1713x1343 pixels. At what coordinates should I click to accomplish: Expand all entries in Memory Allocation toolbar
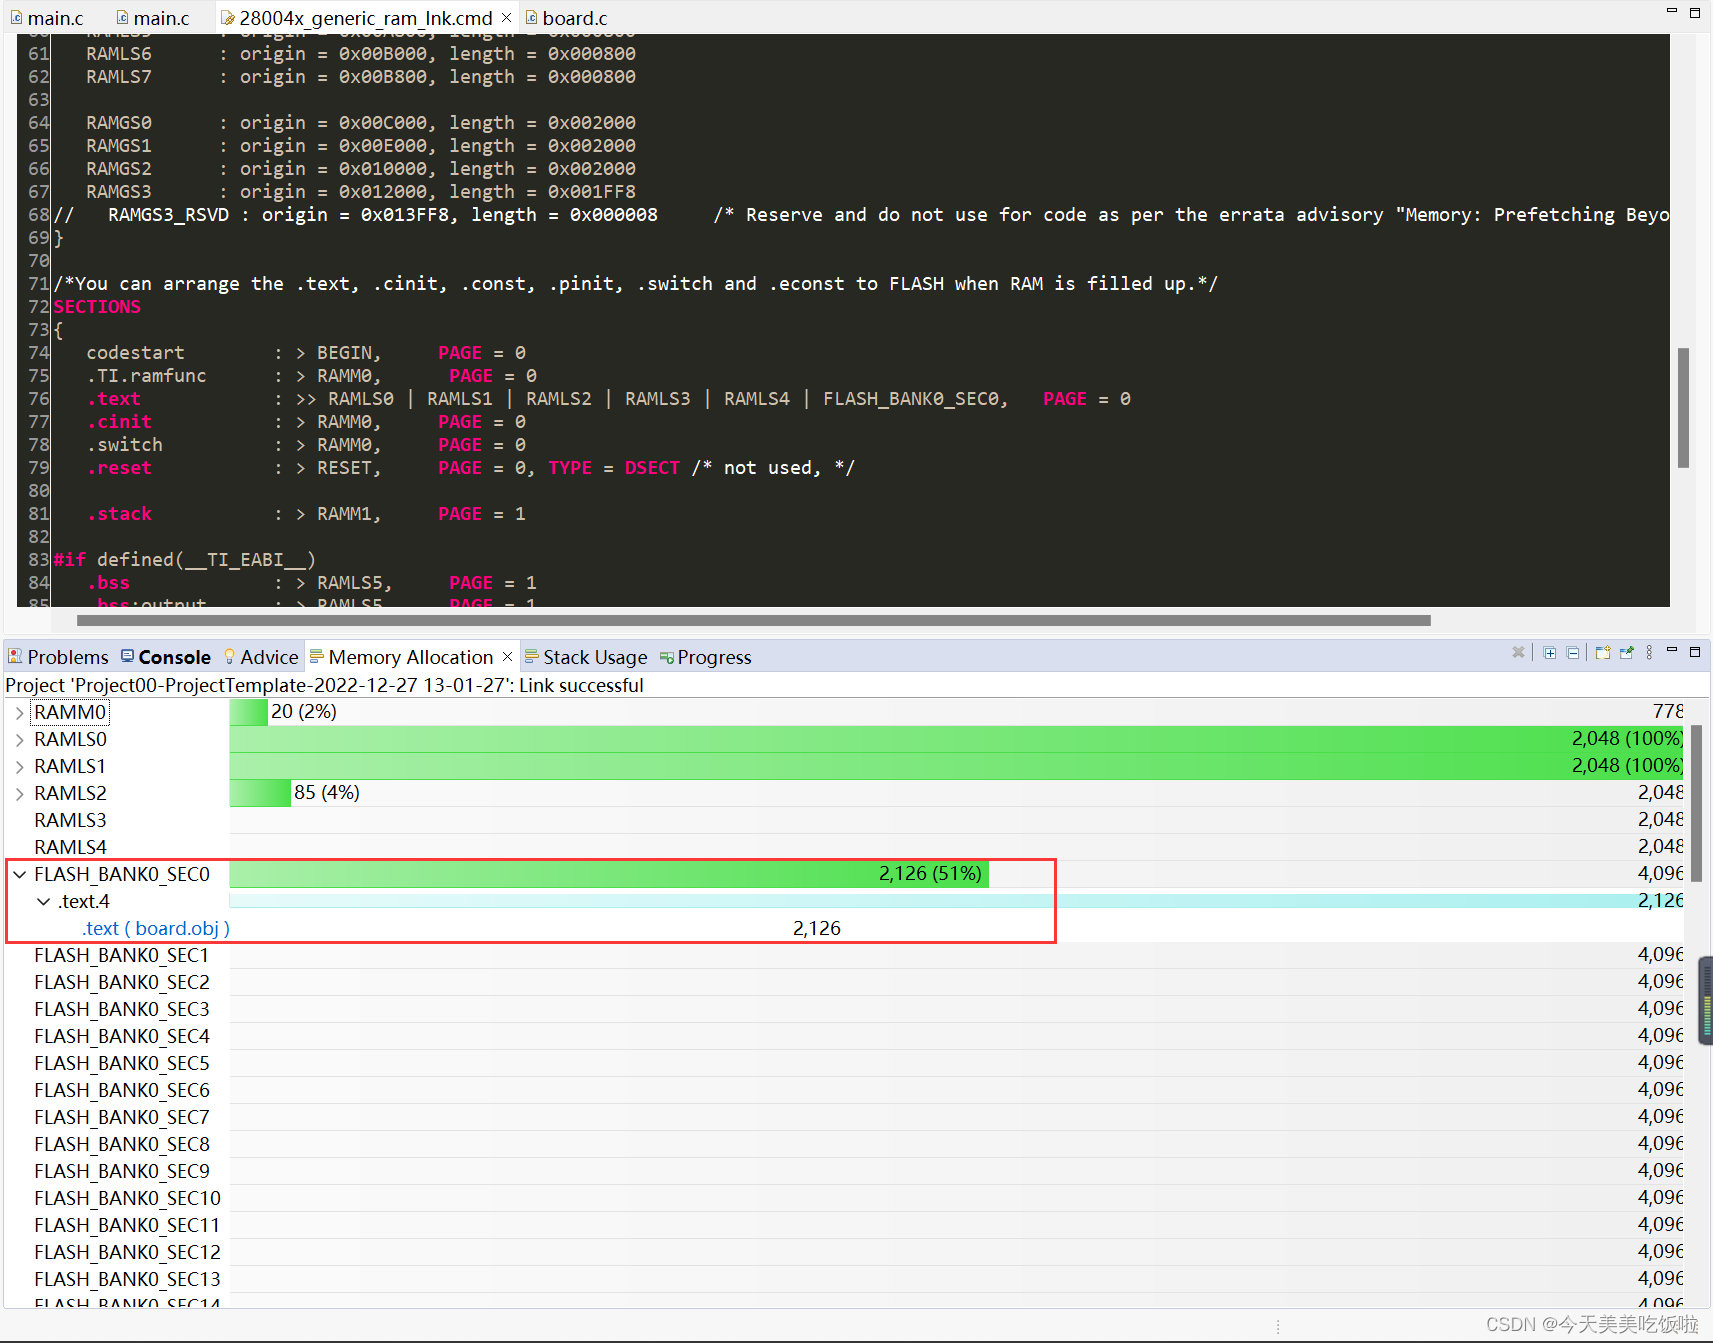click(x=1550, y=652)
